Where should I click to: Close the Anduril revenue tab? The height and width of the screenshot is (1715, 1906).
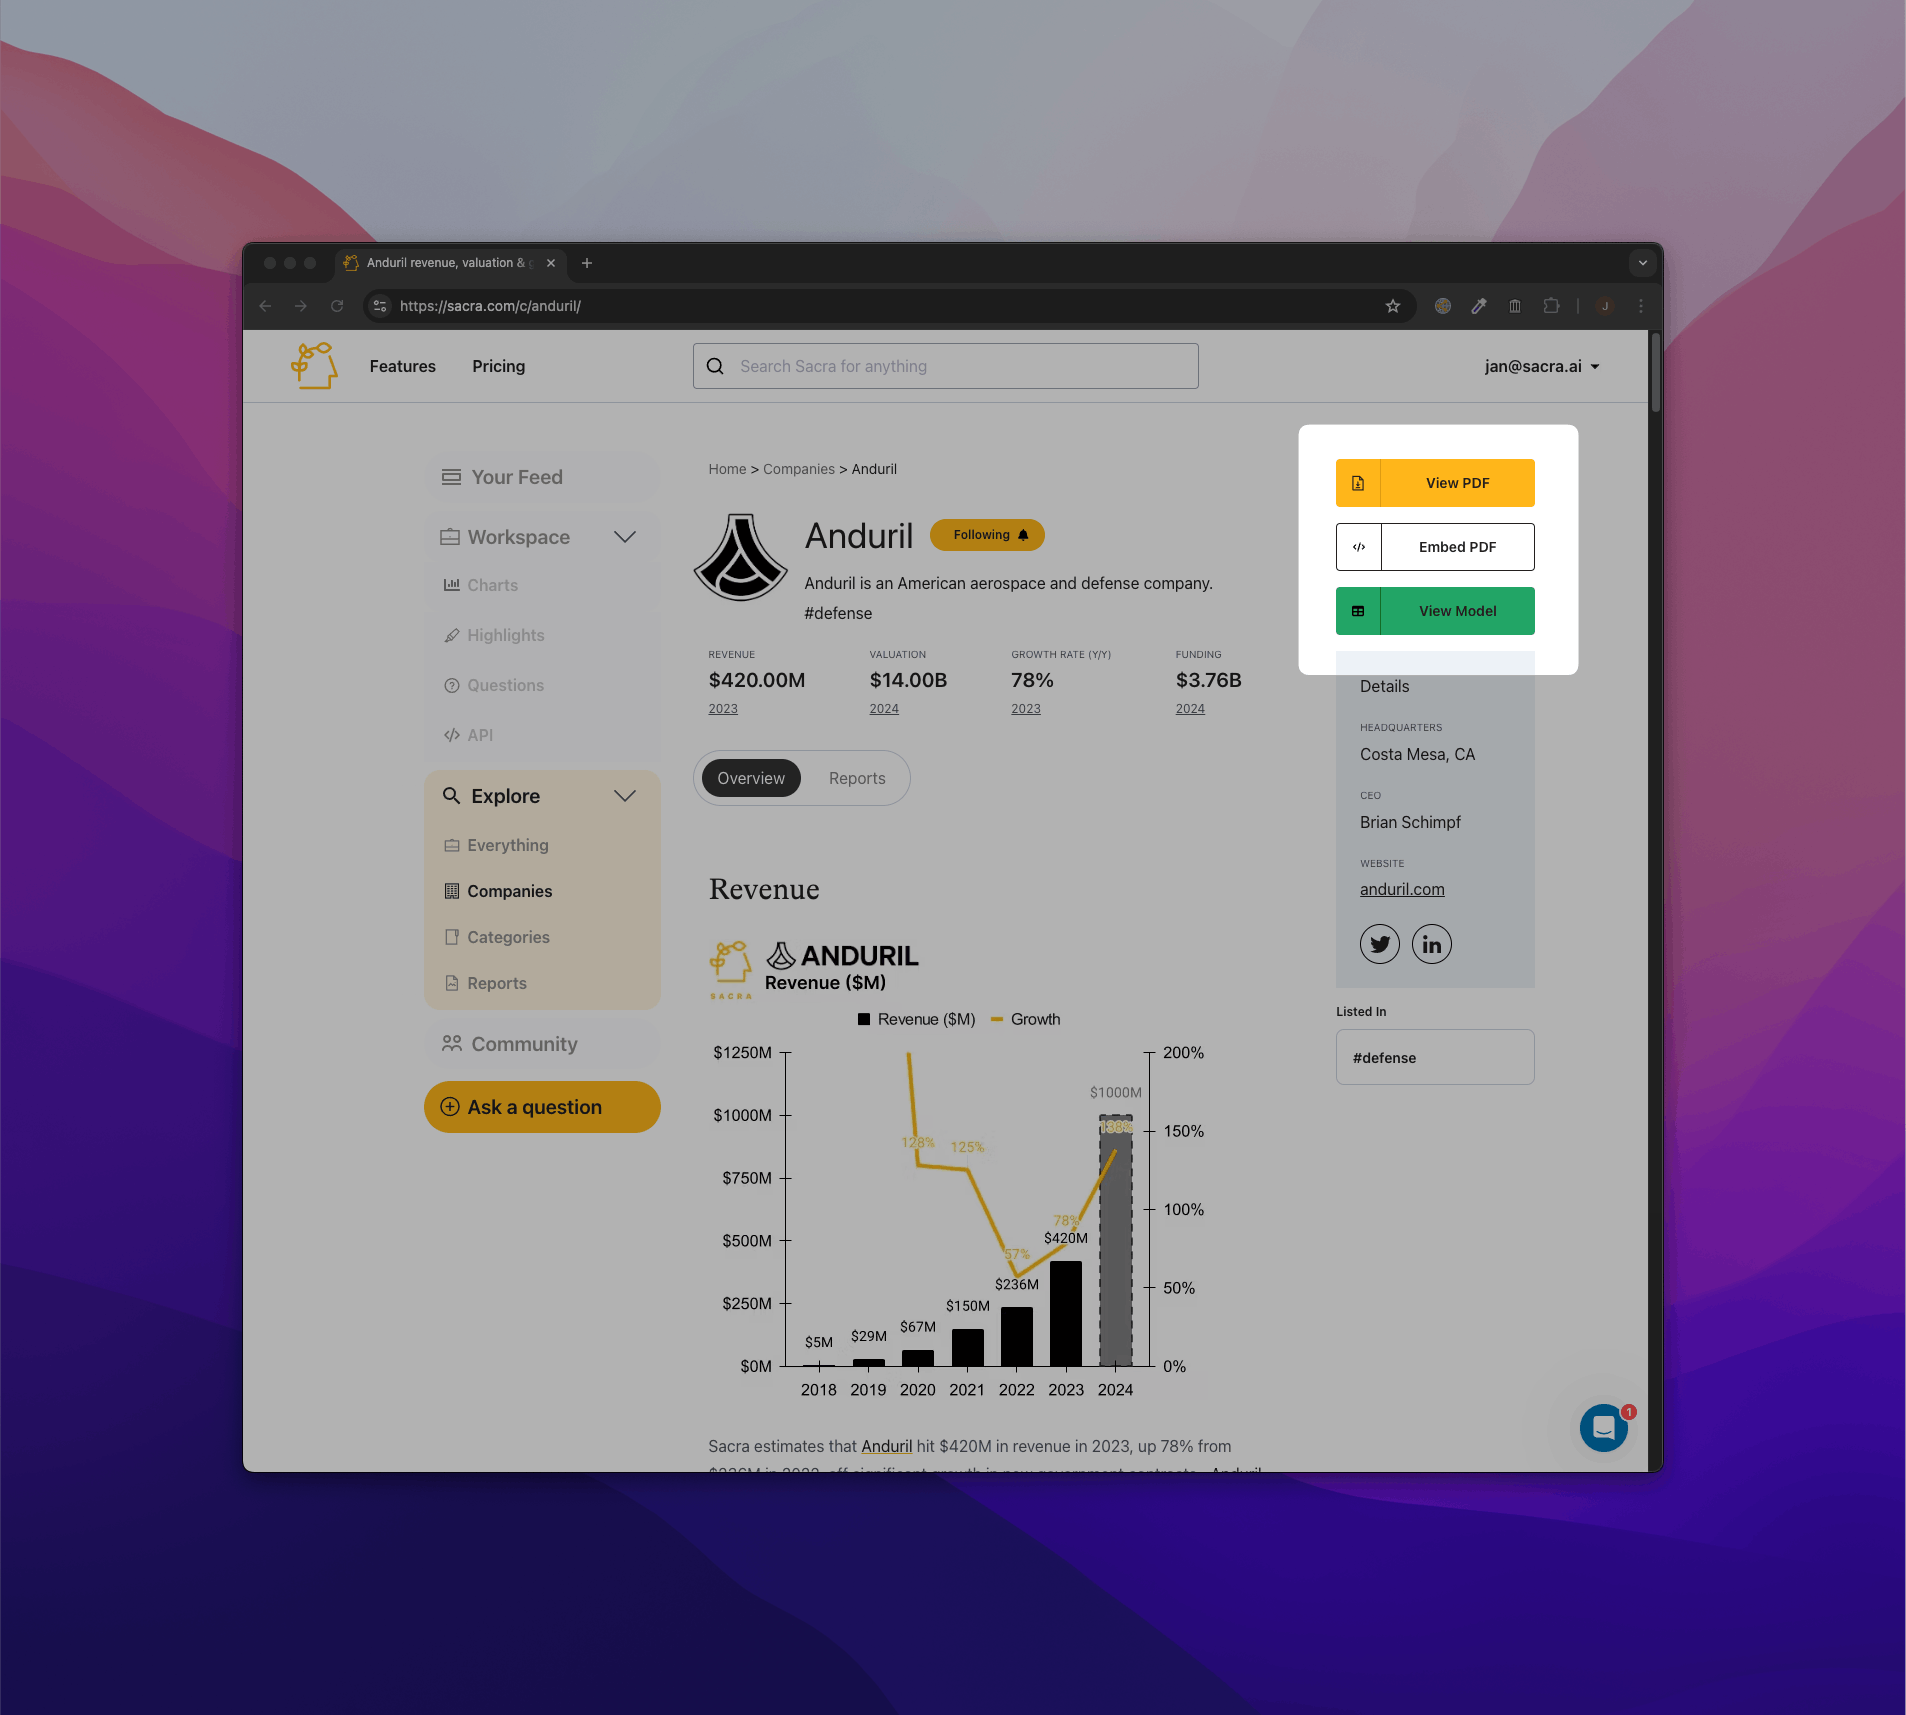(551, 263)
